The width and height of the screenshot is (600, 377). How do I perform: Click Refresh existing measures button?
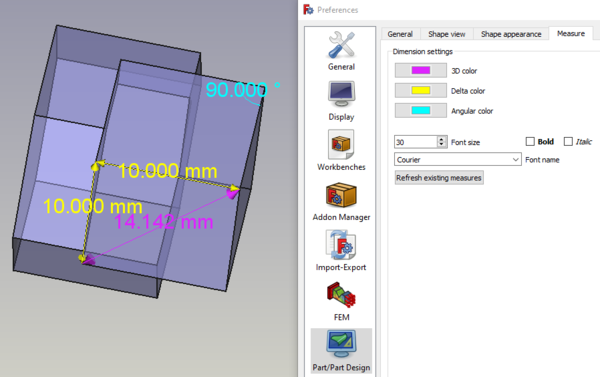[x=439, y=178]
